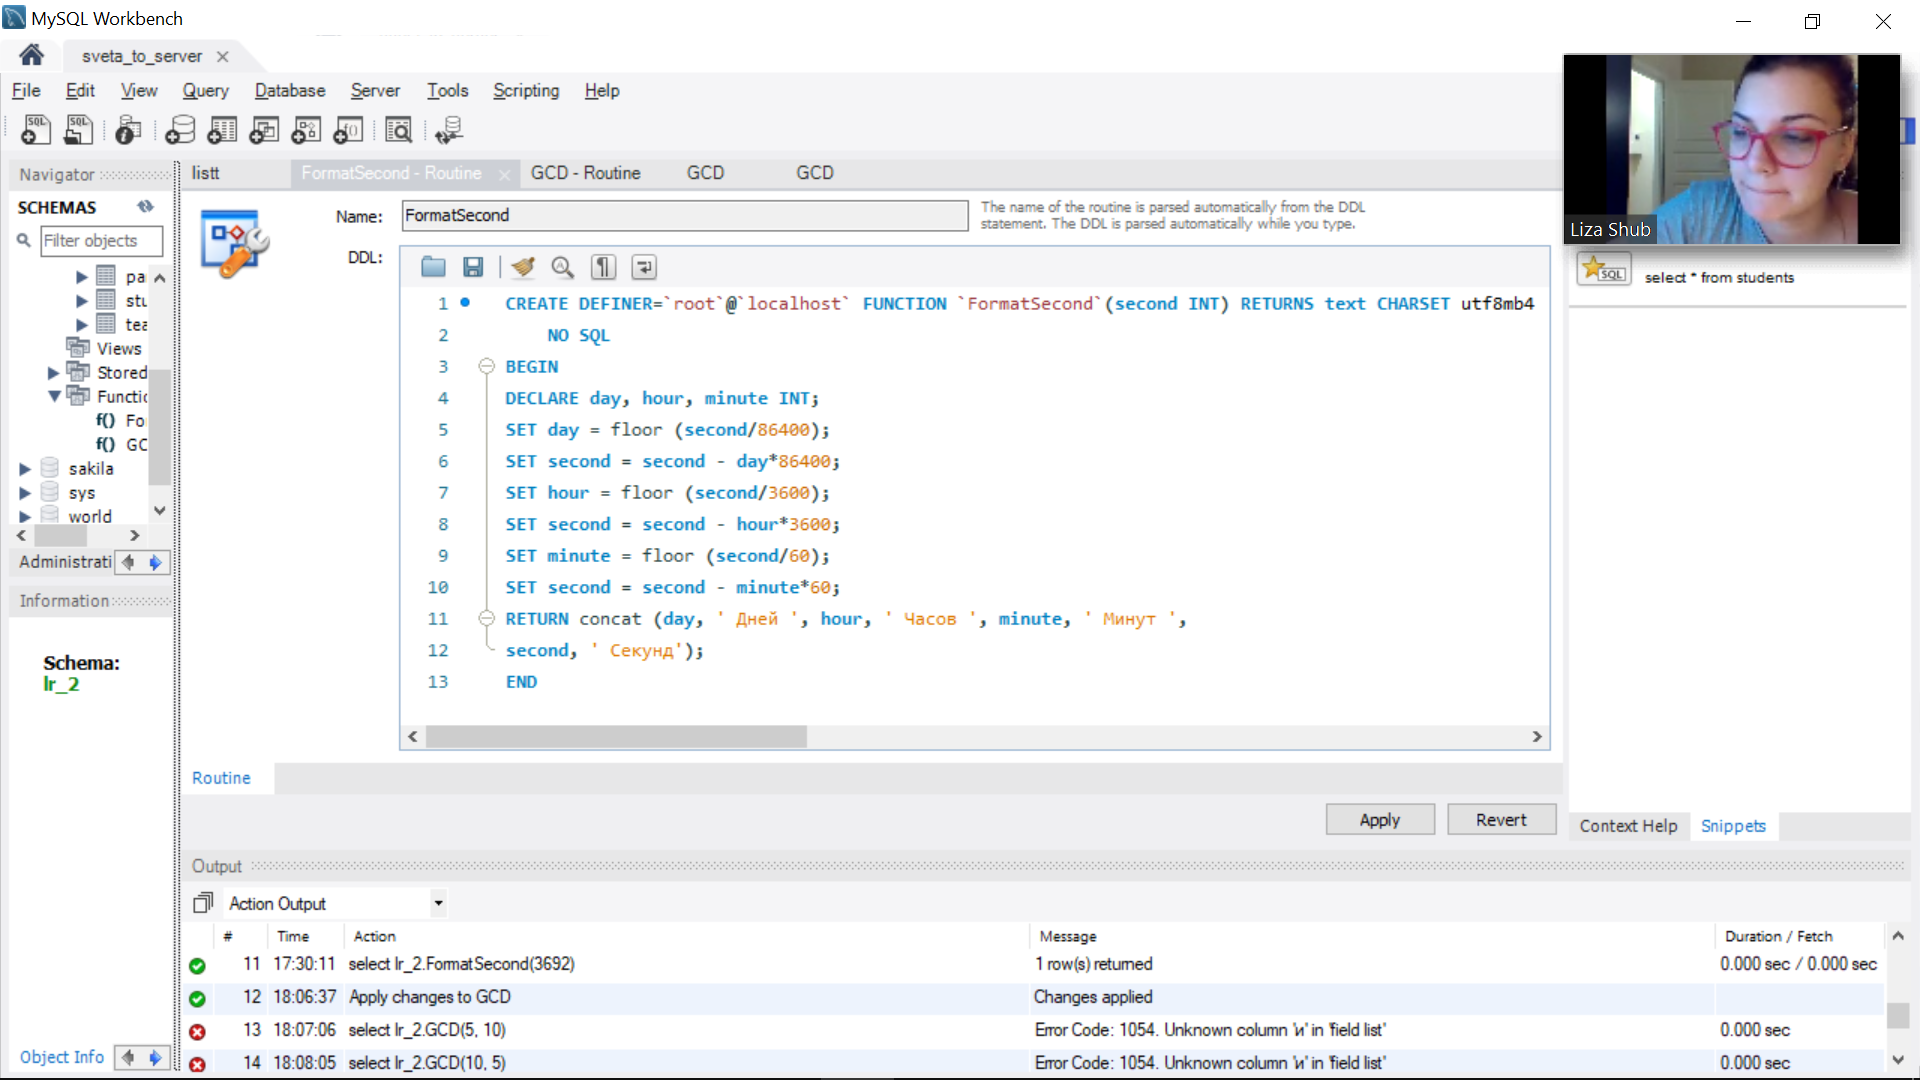Viewport: 1920px width, 1080px height.
Task: Expand the 'tea' table node
Action: pos(82,325)
